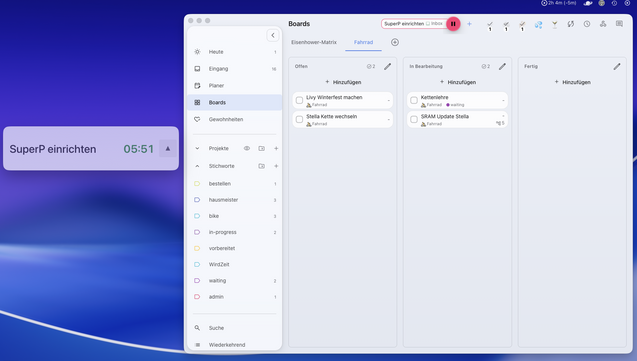
Task: Add a new project with the plus
Action: point(276,148)
